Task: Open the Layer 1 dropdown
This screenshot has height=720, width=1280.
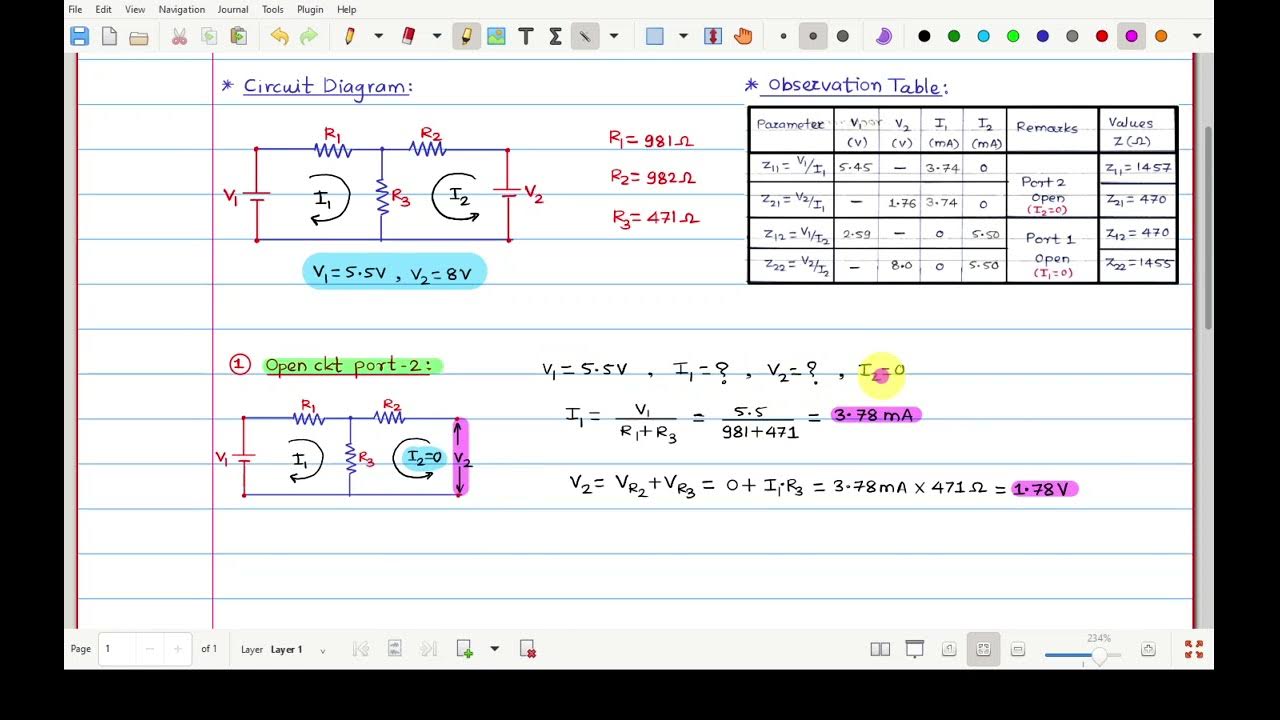Action: pyautogui.click(x=298, y=650)
